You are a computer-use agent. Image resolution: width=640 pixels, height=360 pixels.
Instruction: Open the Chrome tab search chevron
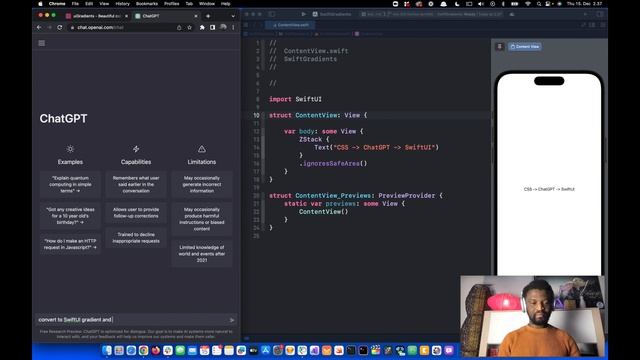[233, 16]
